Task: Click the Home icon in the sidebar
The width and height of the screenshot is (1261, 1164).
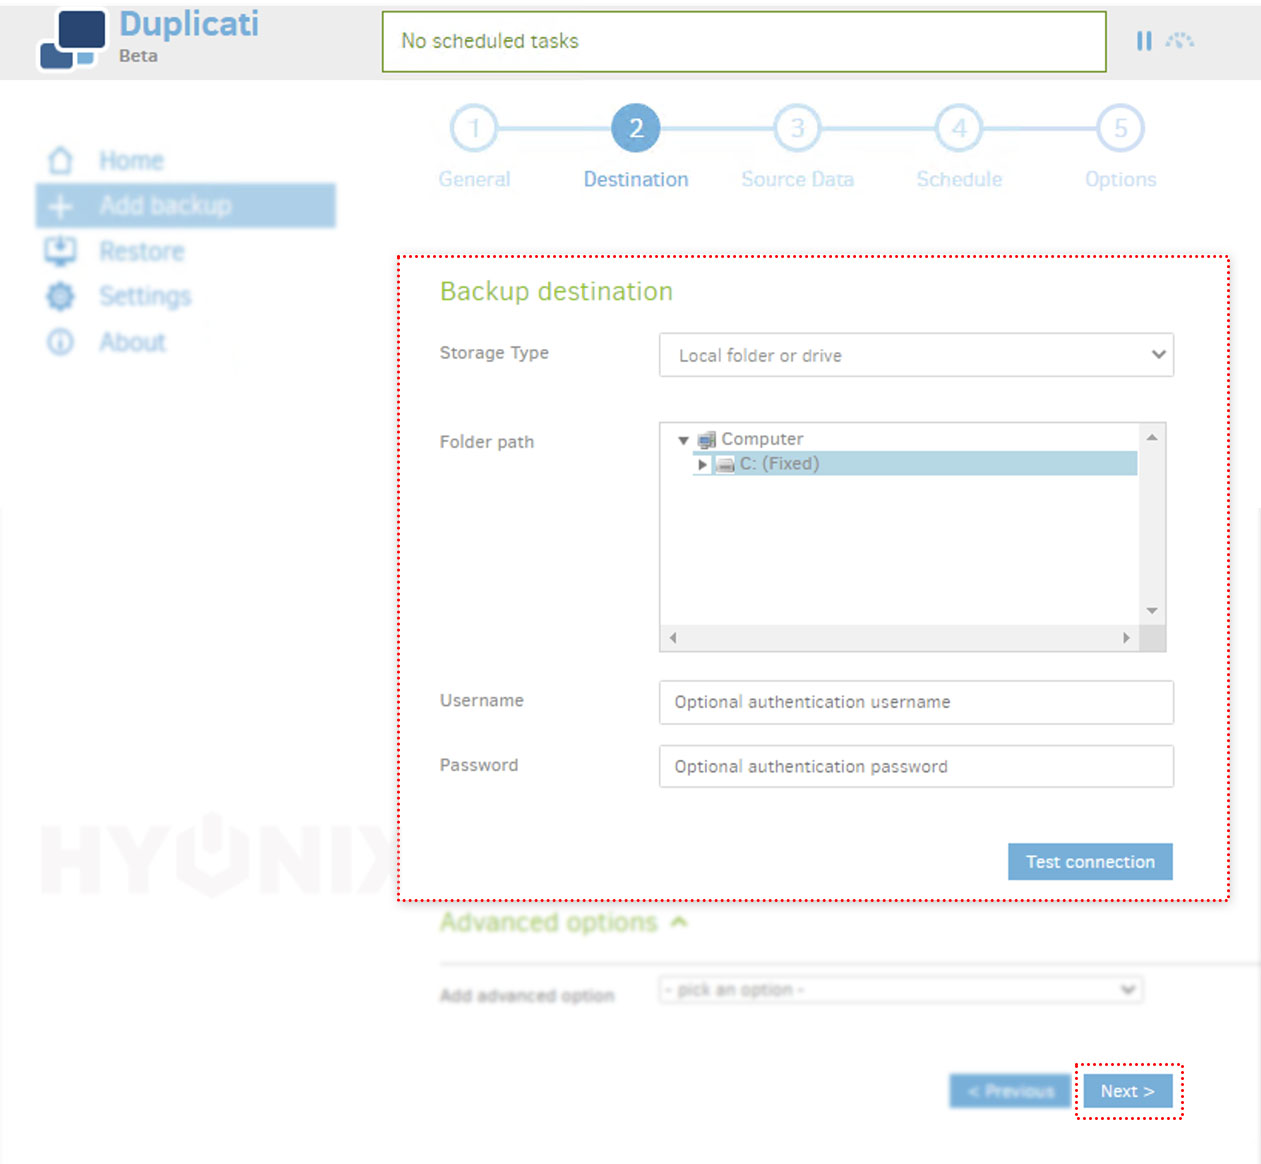Action: [61, 159]
